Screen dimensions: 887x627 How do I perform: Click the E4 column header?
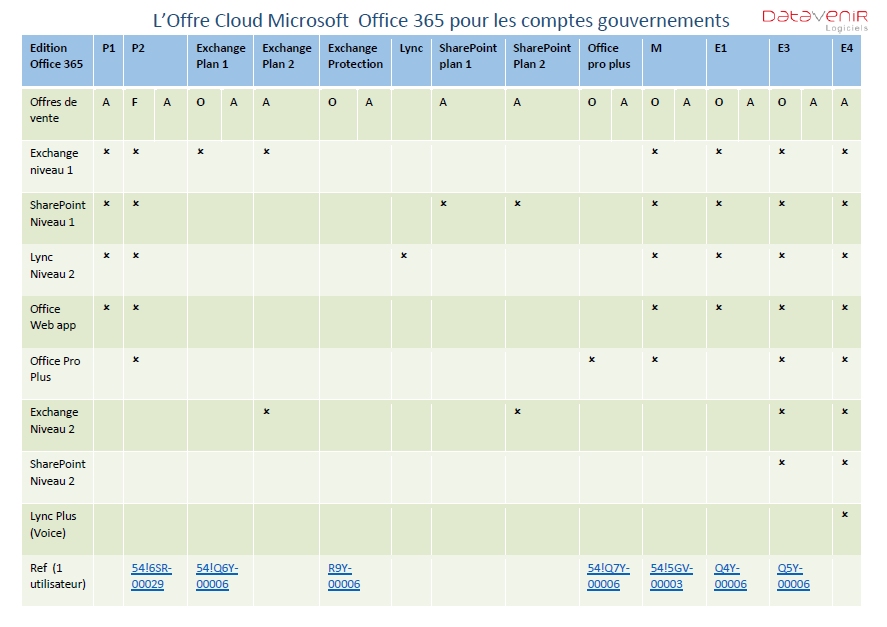click(x=847, y=61)
